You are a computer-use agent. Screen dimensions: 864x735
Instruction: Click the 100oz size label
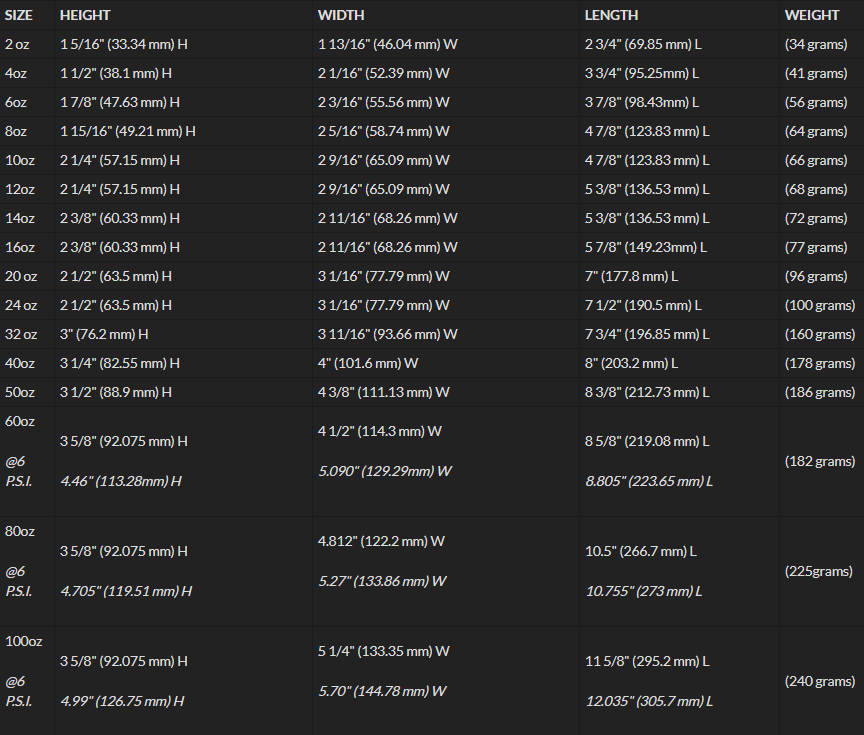click(24, 641)
